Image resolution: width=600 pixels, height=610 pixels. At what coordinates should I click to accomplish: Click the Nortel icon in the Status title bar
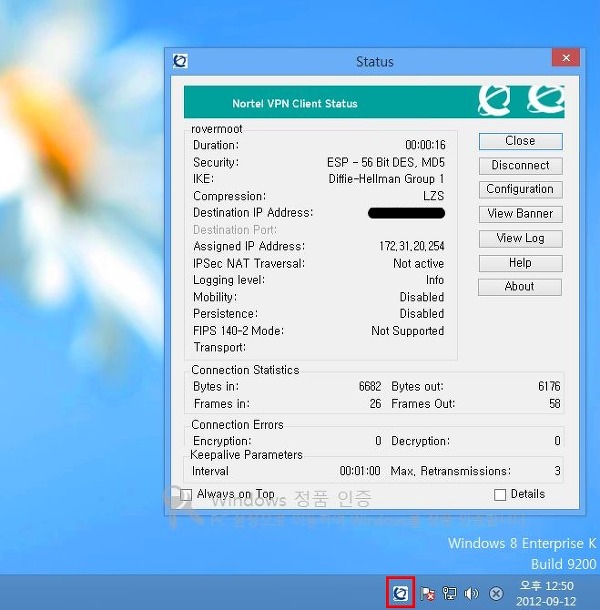(180, 61)
